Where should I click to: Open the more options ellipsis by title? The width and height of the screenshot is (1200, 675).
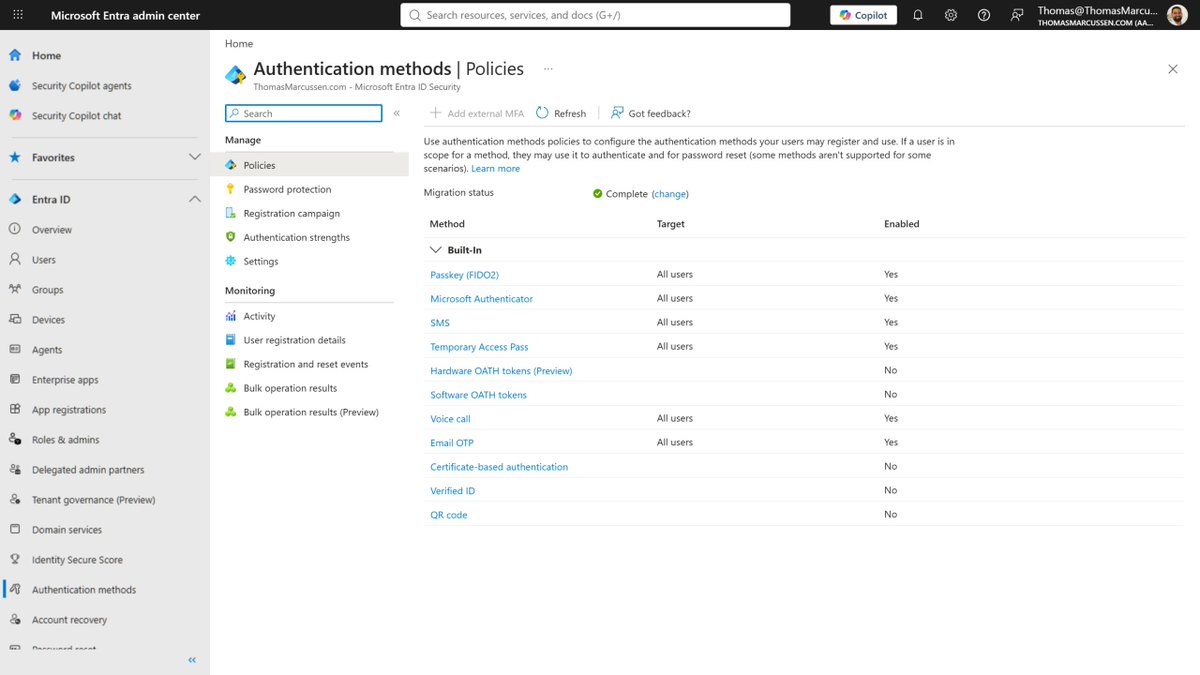click(548, 69)
